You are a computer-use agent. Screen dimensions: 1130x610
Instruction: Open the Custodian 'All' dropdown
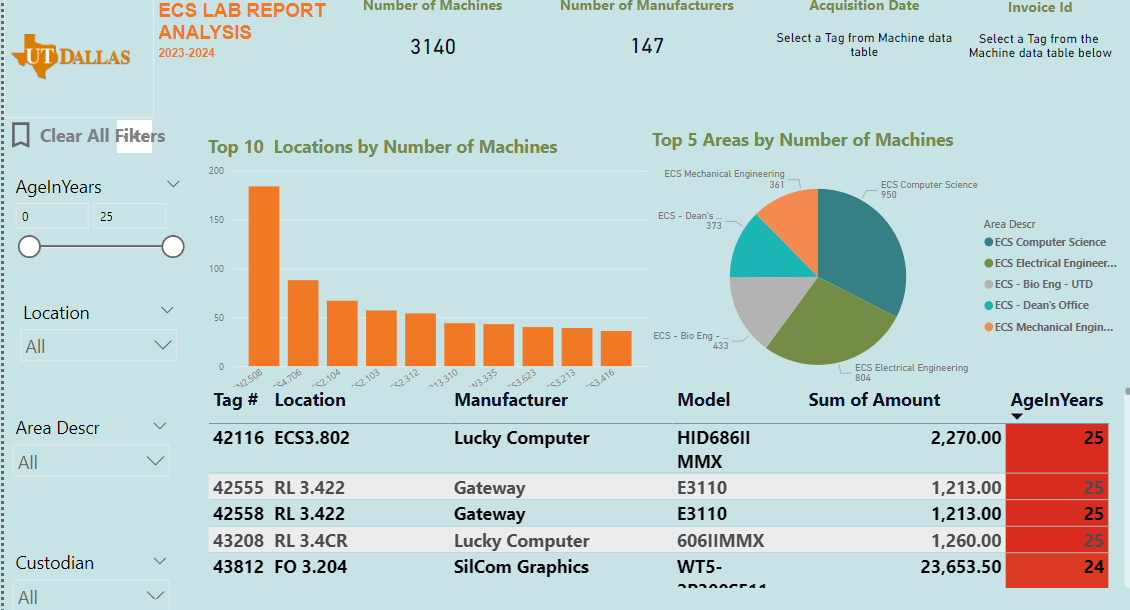92,596
